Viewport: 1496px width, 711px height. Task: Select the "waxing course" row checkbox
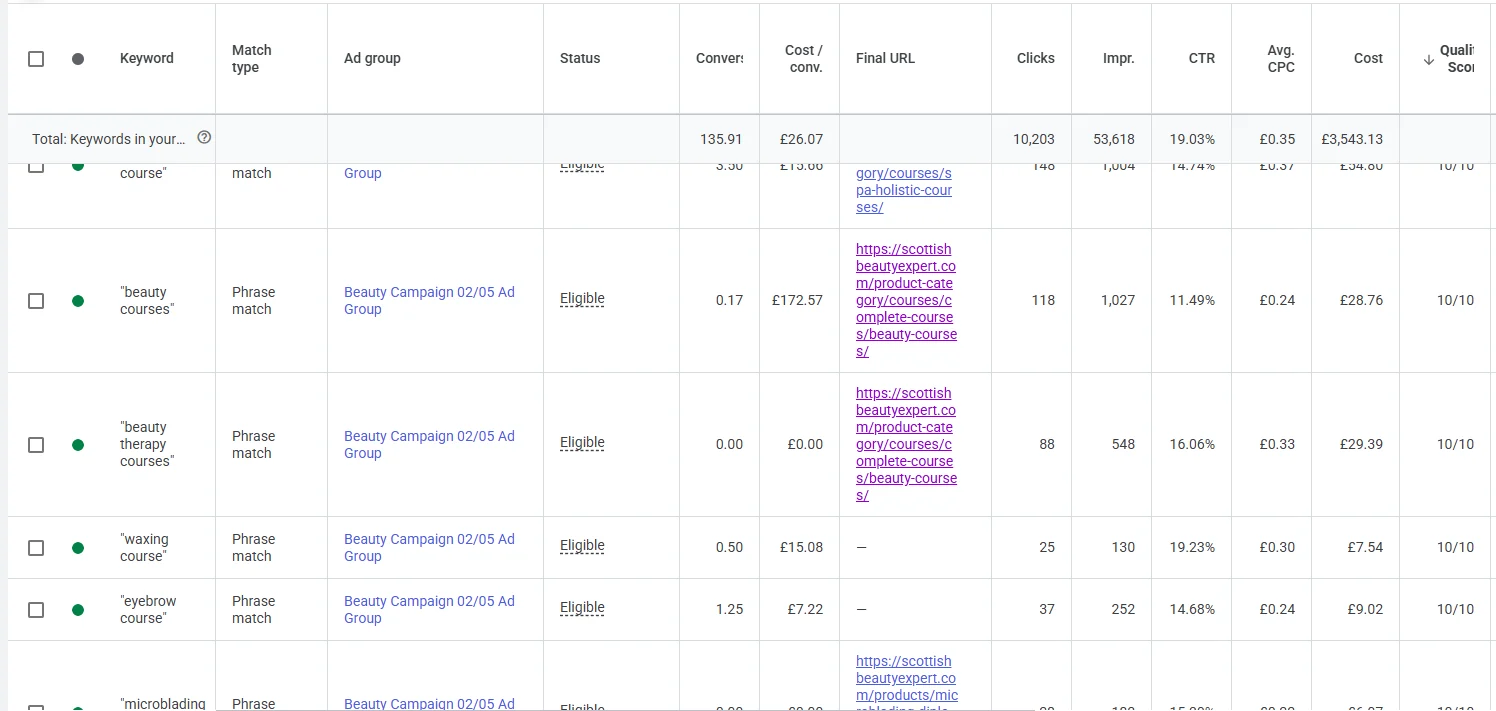(36, 548)
